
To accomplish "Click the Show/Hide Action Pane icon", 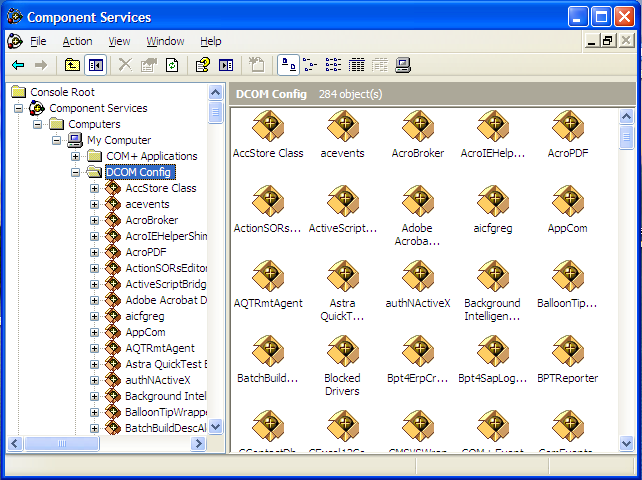I will tap(226, 65).
